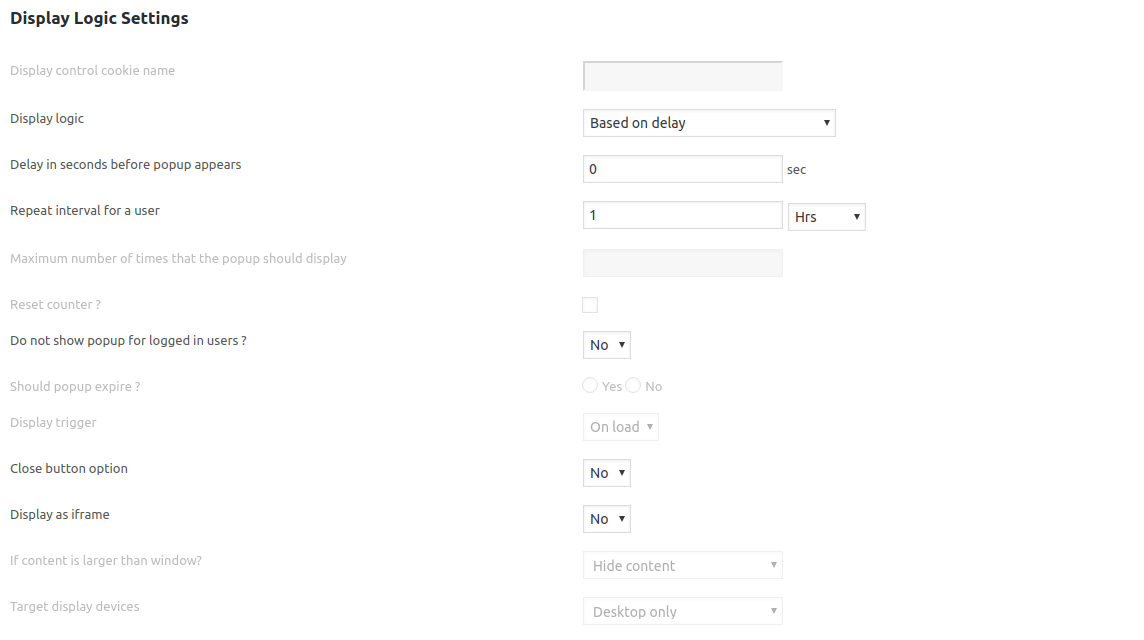The height and width of the screenshot is (640, 1144).
Task: Click the Repeat interval for a user label
Action: point(85,210)
